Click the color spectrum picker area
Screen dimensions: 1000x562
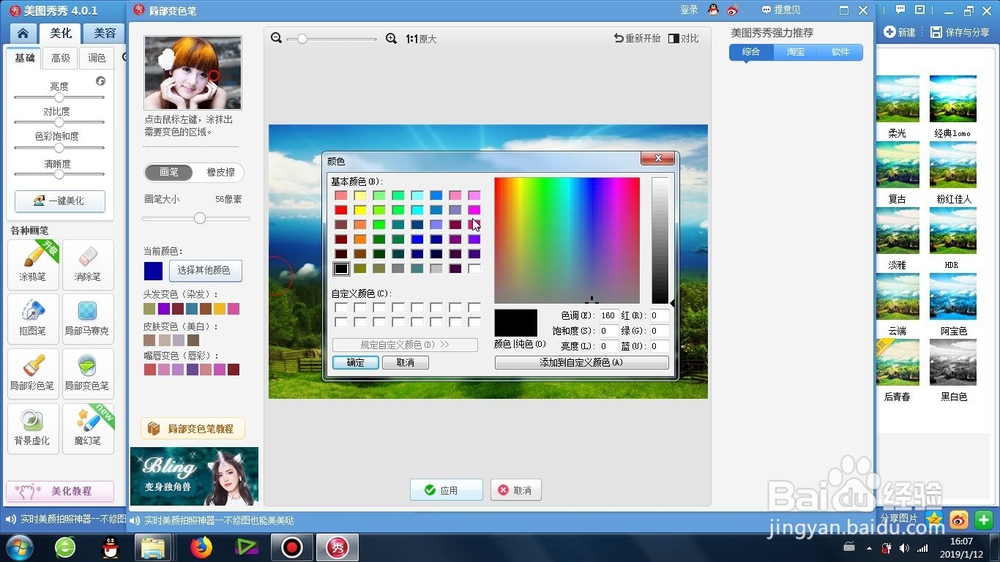[567, 240]
